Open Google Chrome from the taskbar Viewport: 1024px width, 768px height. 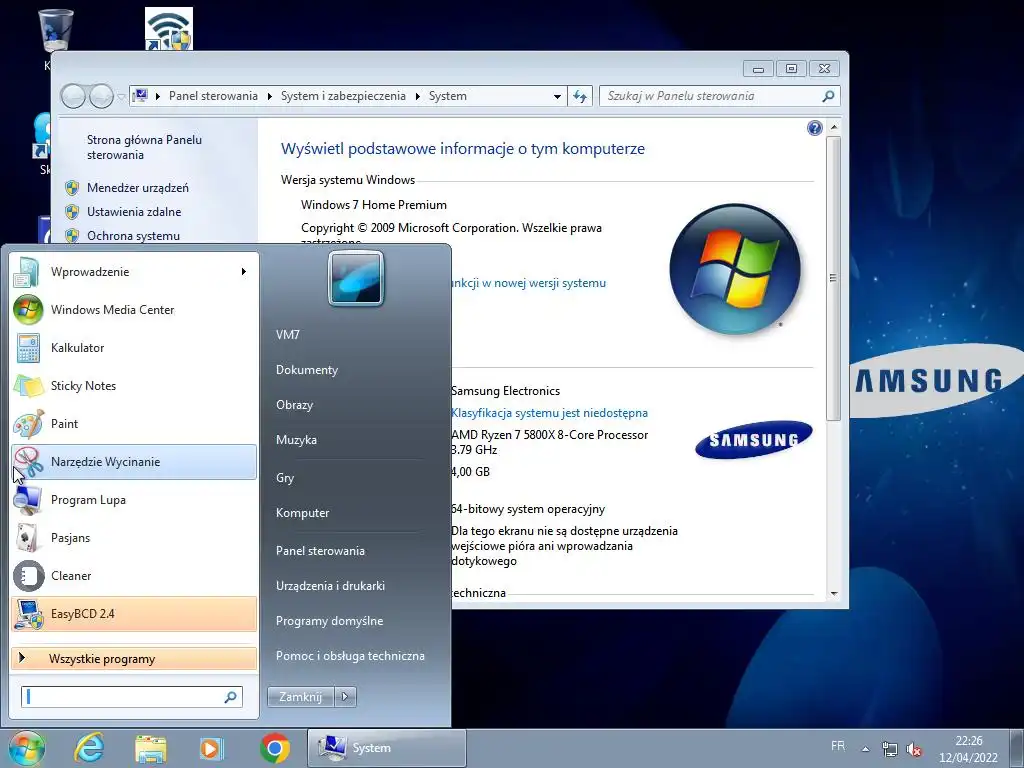point(275,748)
